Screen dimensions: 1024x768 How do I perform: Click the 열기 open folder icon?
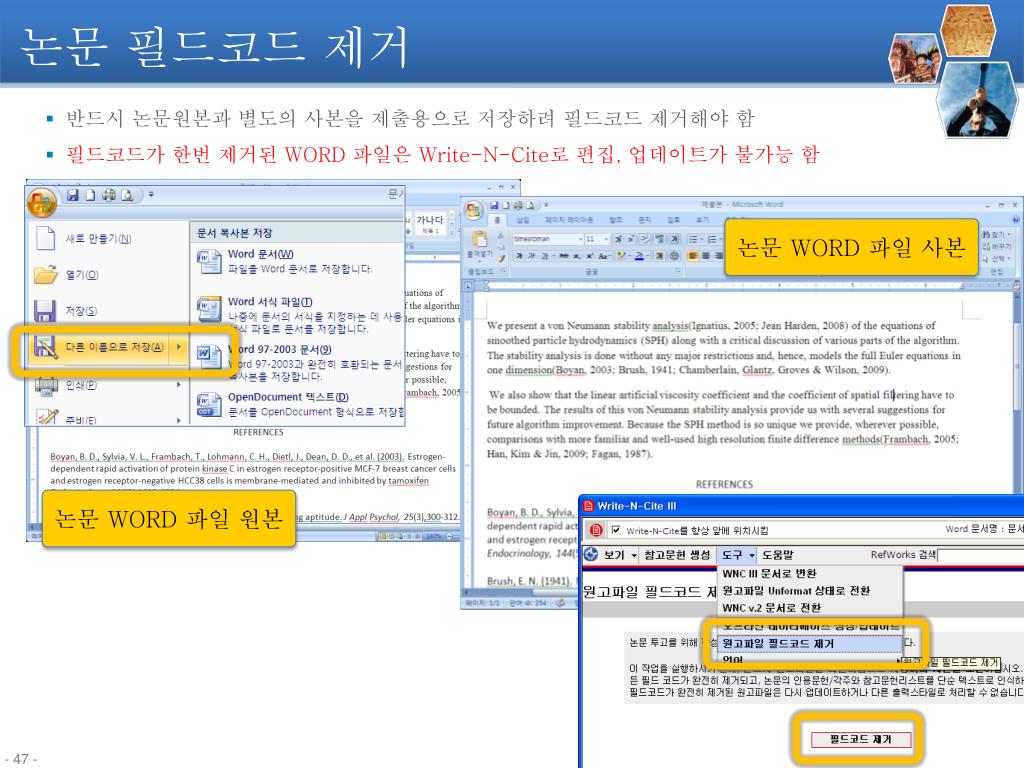tap(45, 274)
